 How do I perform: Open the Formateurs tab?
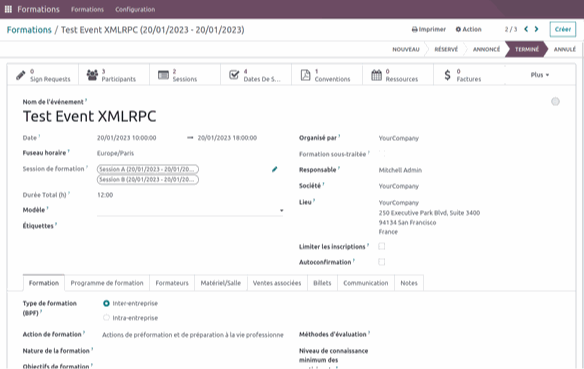click(172, 283)
